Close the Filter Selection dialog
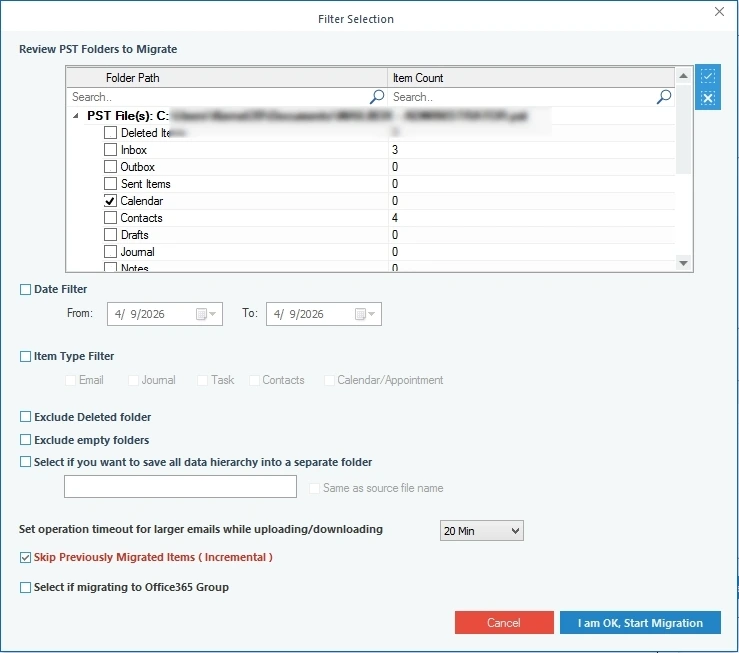Image resolution: width=739 pixels, height=653 pixels. tap(719, 12)
